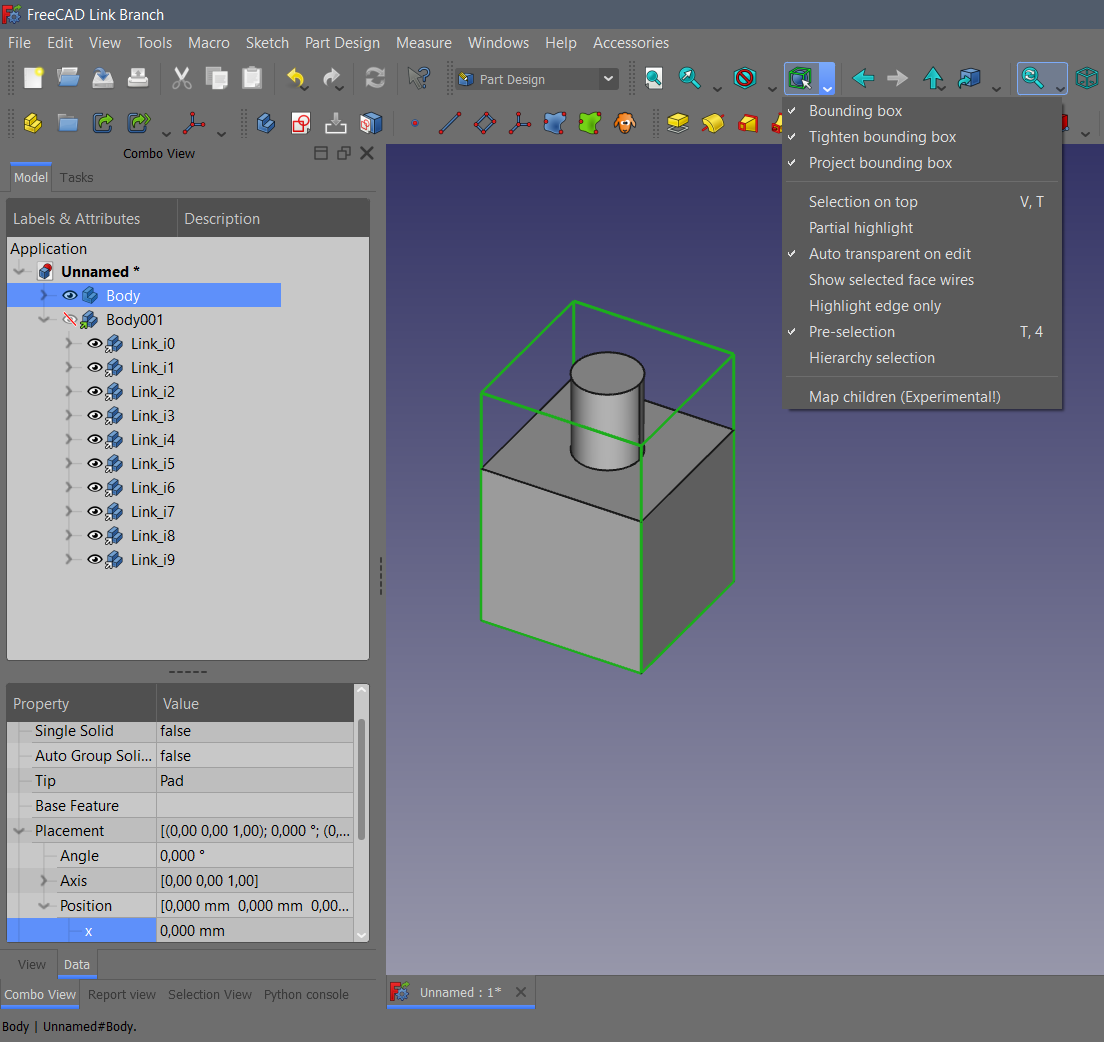Screen dimensions: 1104x1042
Task: Click the Undo arrow icon
Action: 296,78
